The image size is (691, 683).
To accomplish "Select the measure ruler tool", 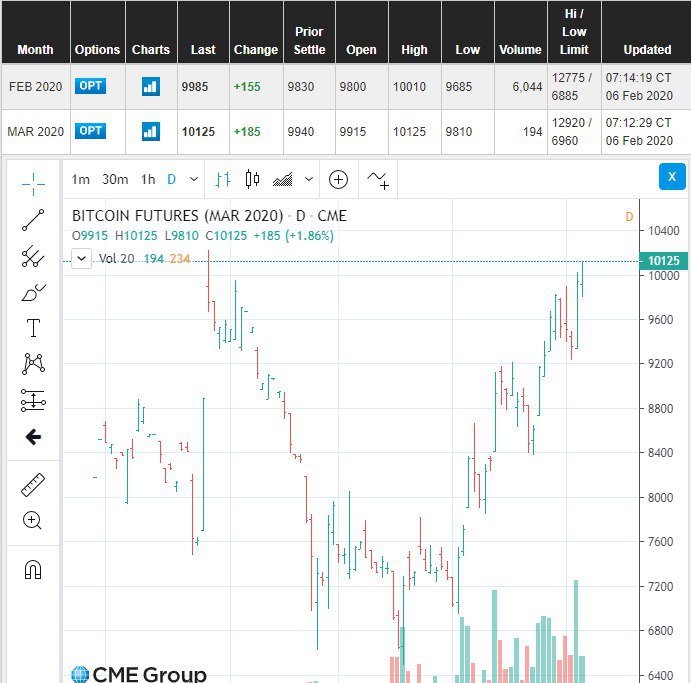I will click(x=33, y=485).
